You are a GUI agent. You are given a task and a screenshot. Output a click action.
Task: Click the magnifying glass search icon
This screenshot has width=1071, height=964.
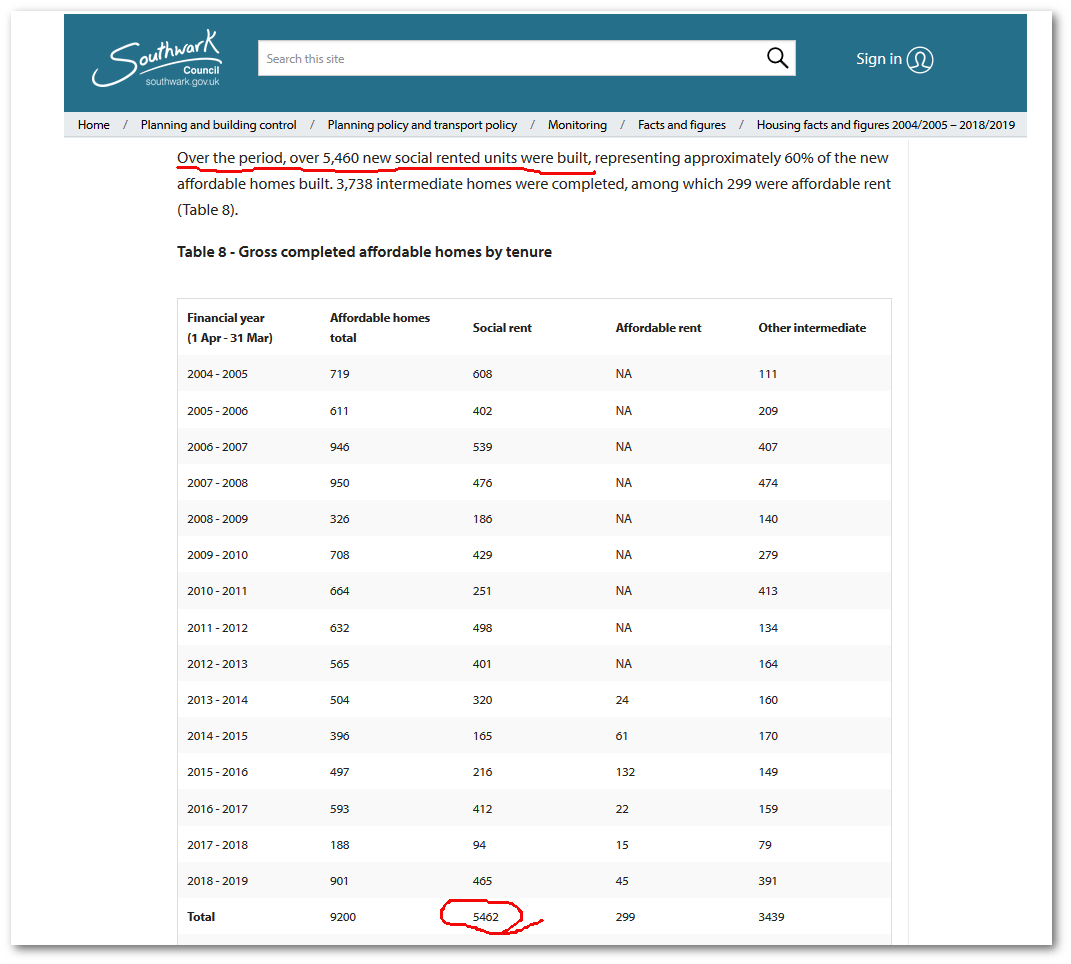(x=777, y=58)
